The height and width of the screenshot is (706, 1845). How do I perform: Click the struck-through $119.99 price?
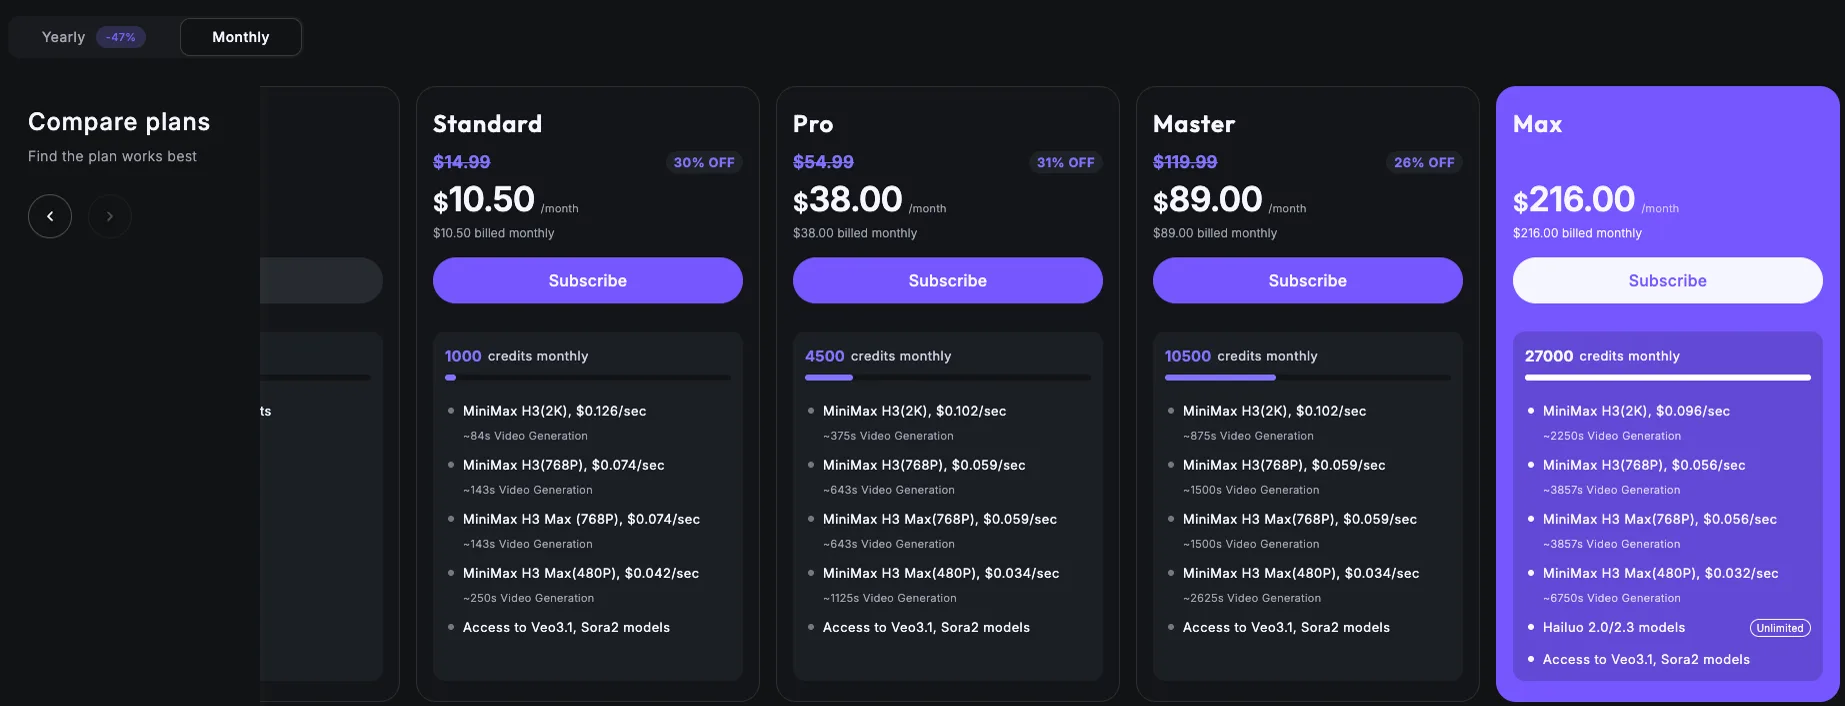pos(1185,162)
